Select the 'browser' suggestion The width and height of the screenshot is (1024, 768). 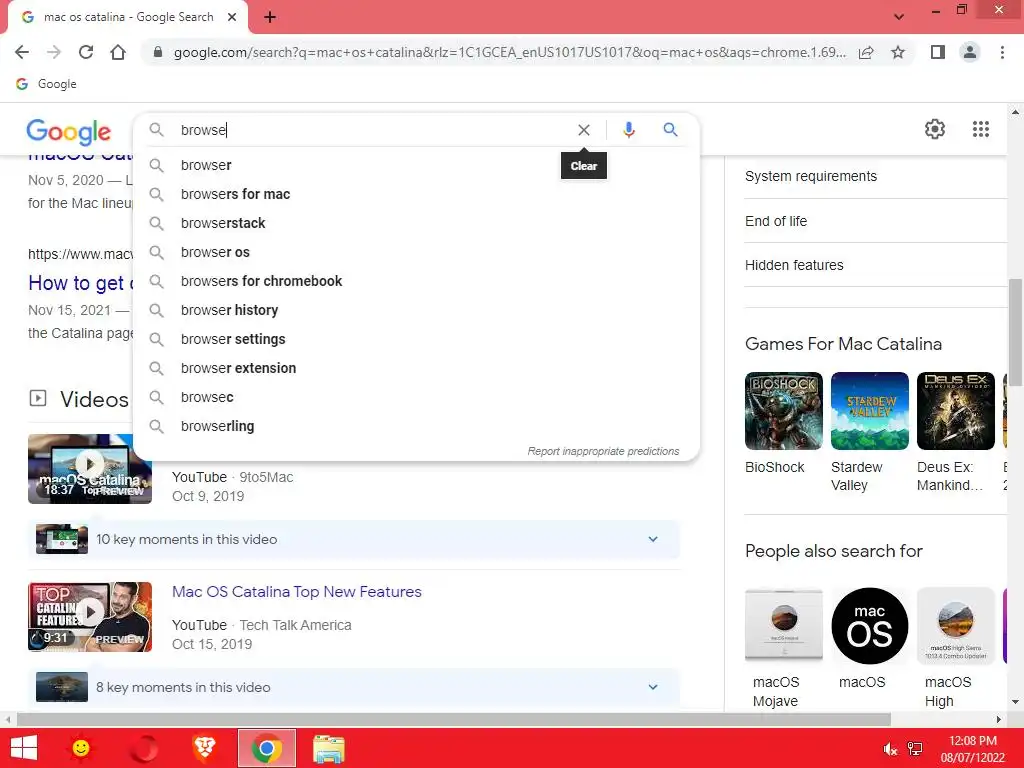tap(417, 165)
